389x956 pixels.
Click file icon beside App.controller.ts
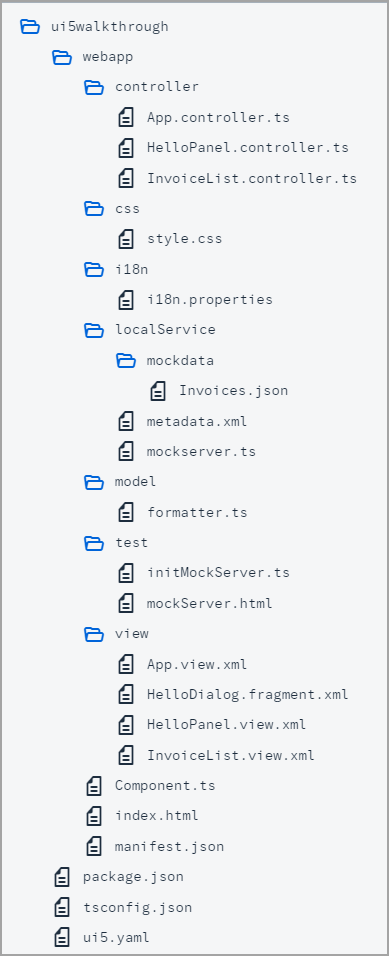[126, 117]
